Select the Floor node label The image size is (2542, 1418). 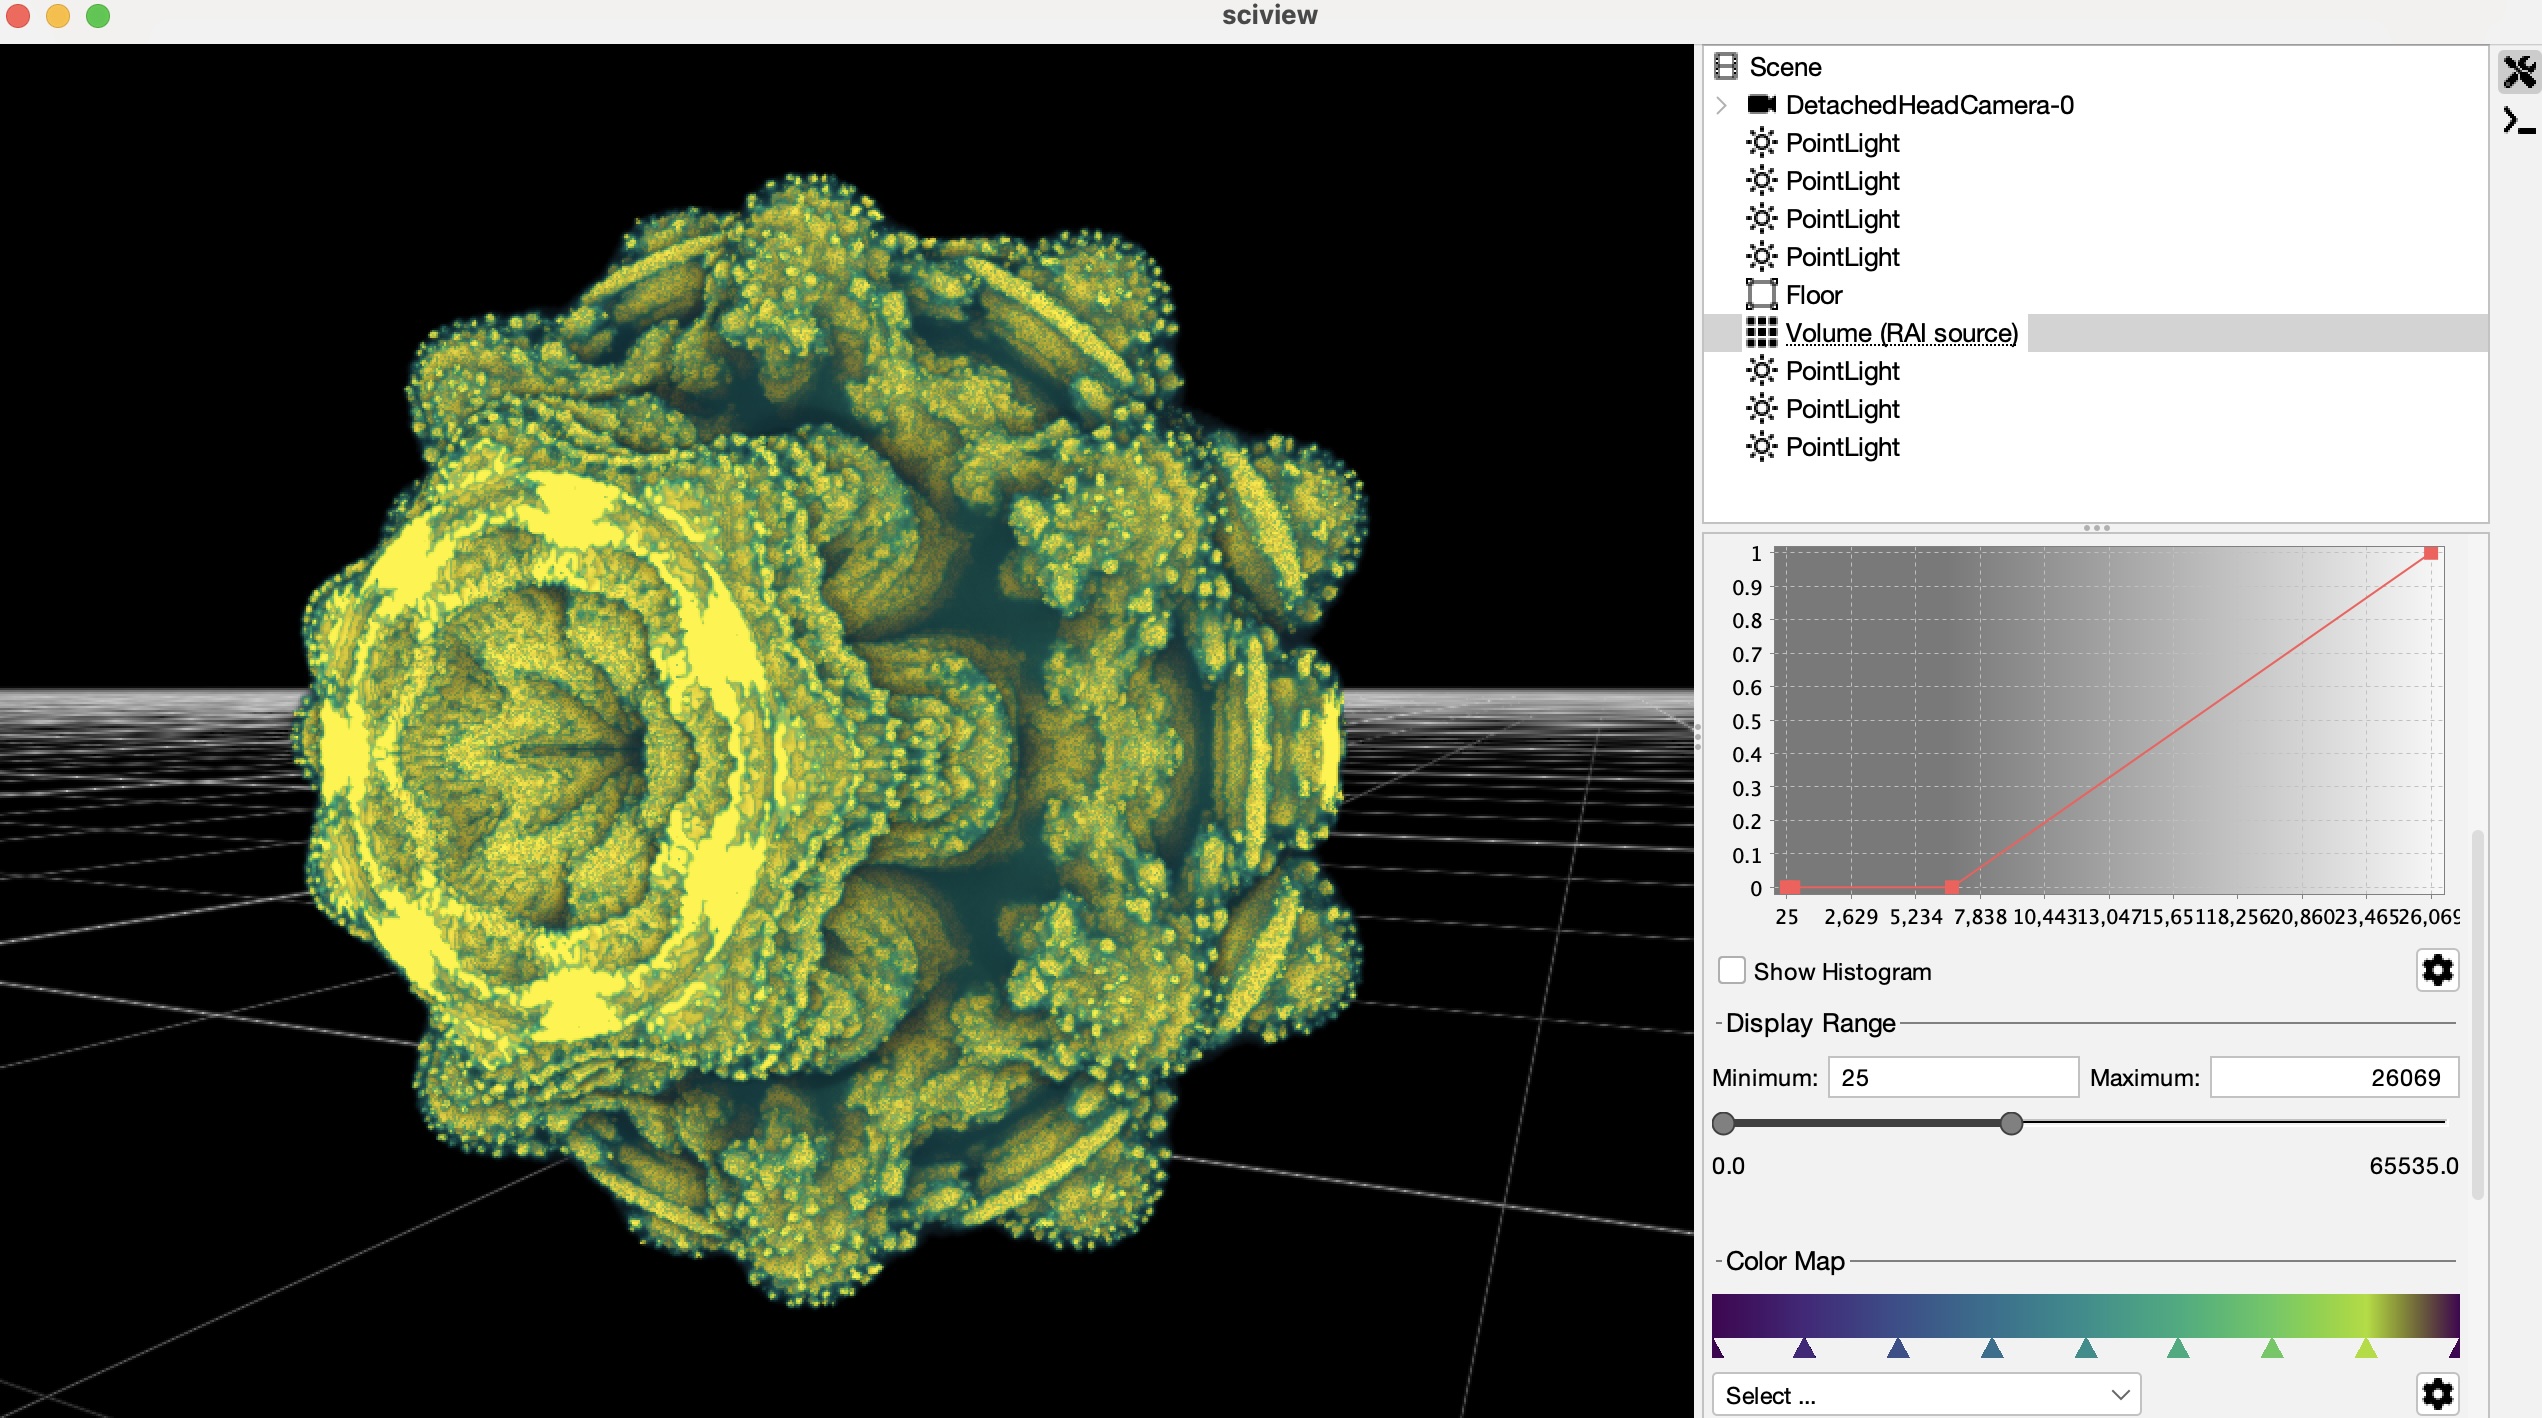(x=1813, y=295)
